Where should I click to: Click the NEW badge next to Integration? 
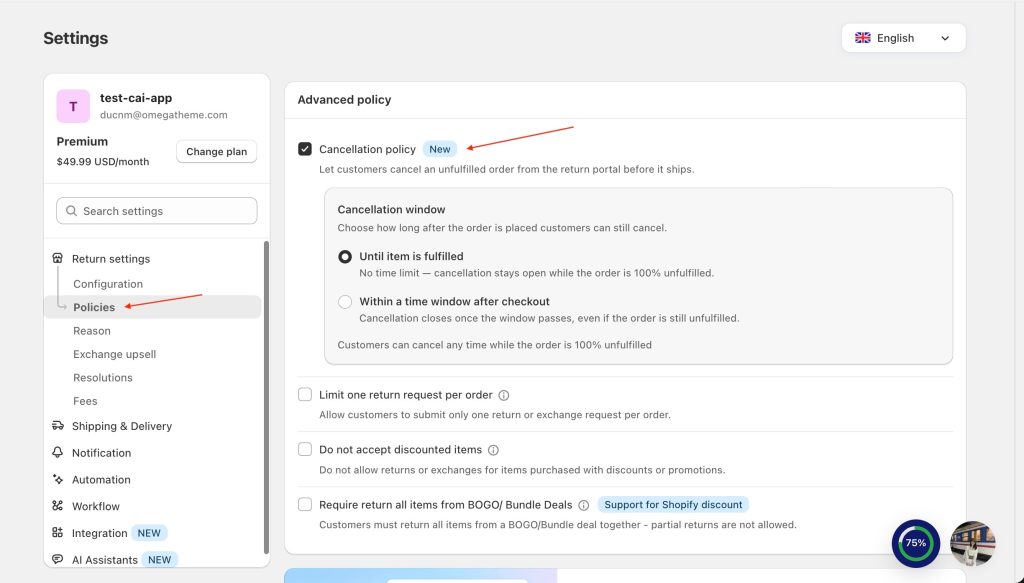point(149,533)
